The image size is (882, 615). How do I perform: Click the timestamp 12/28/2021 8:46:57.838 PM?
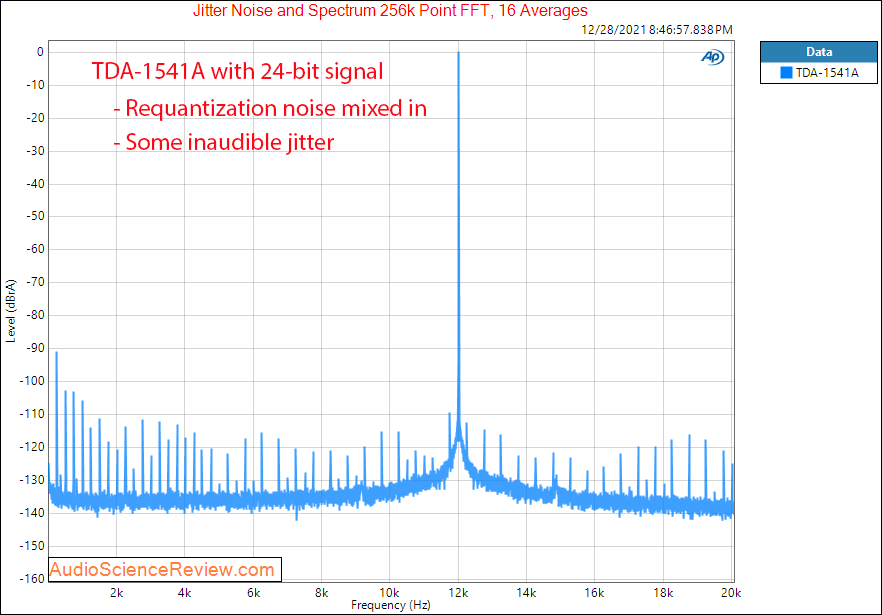656,30
